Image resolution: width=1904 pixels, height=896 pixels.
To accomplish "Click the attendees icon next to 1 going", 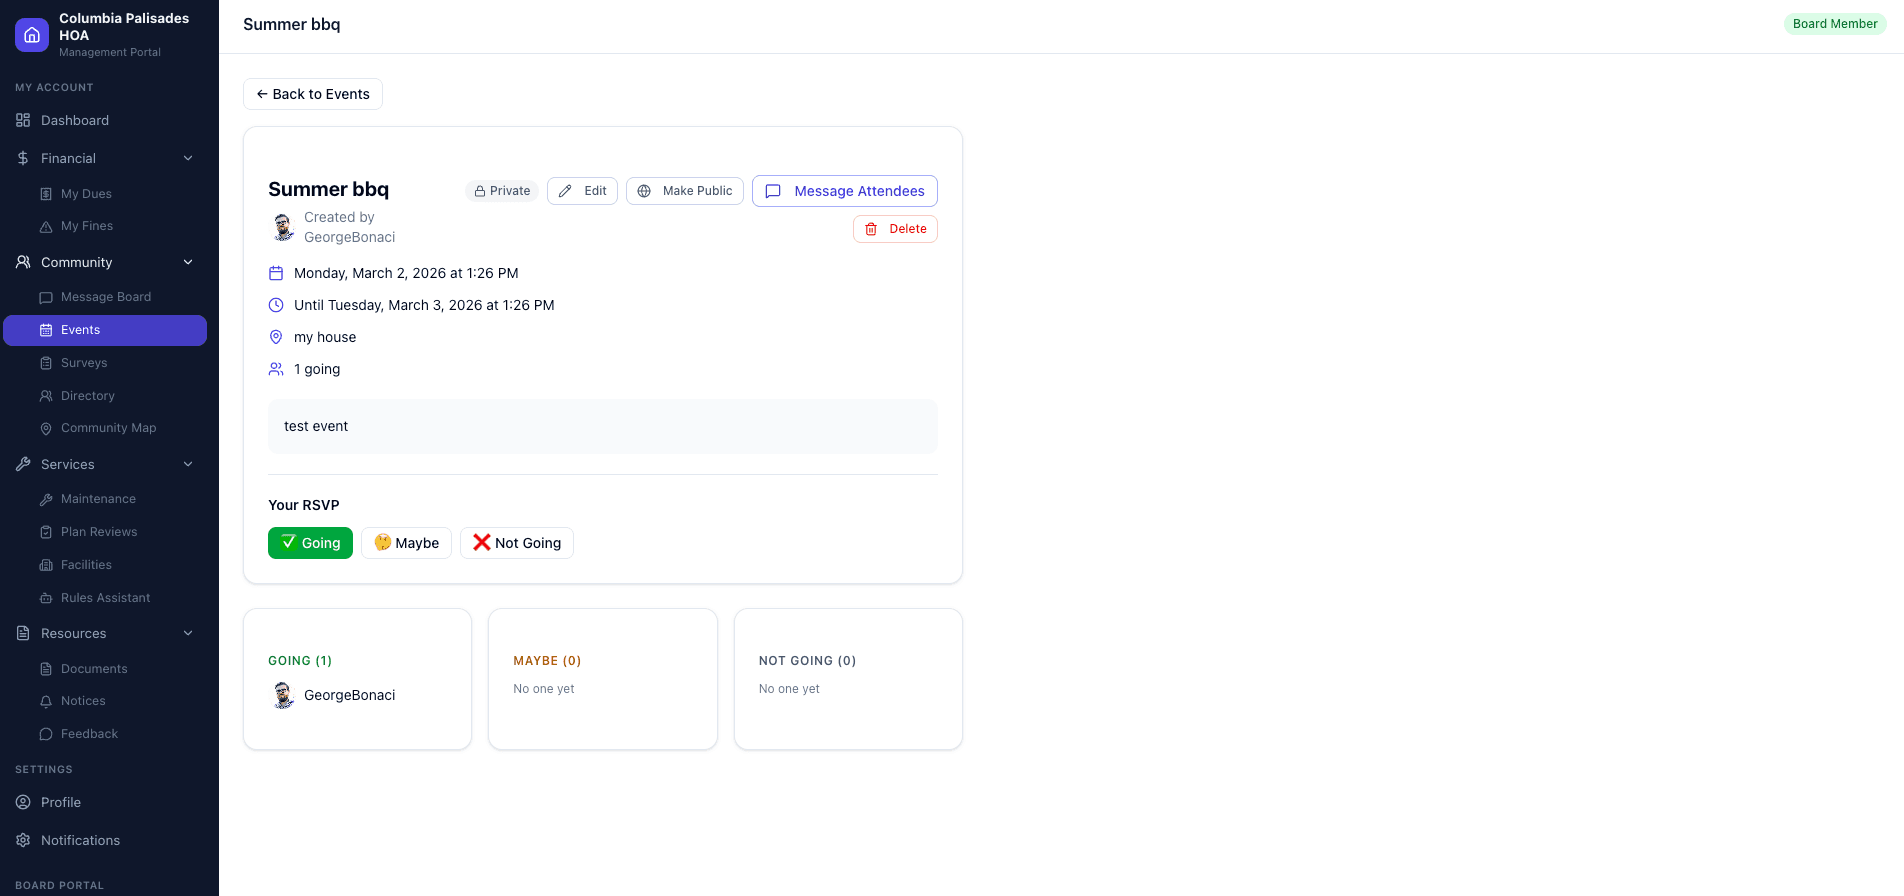I will (276, 369).
